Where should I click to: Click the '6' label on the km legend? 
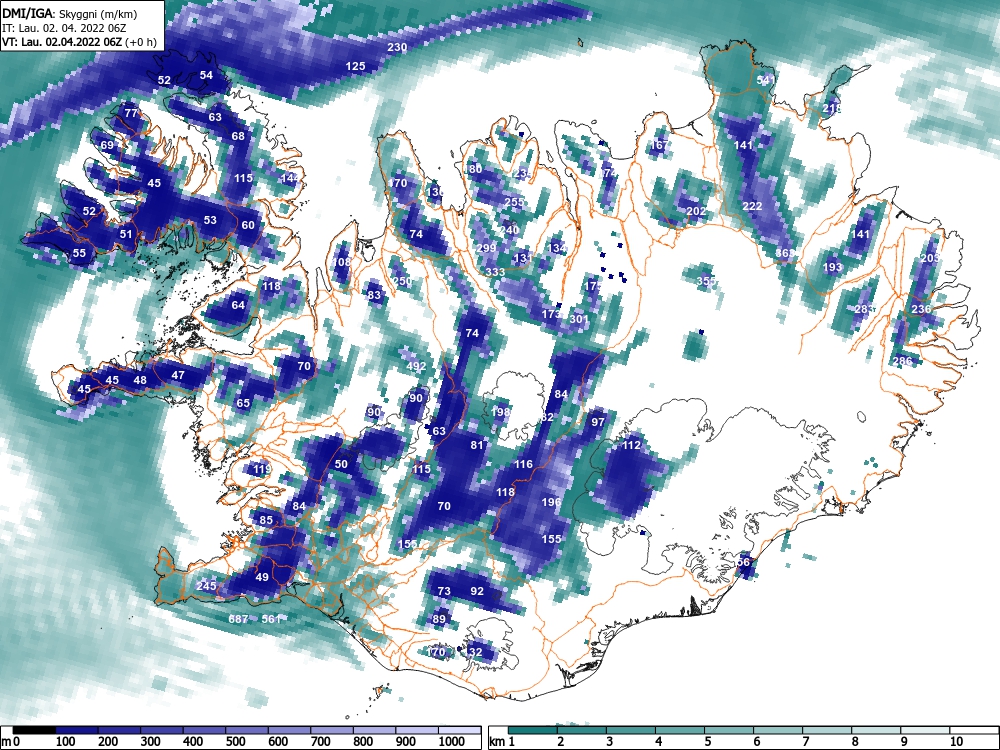[757, 742]
